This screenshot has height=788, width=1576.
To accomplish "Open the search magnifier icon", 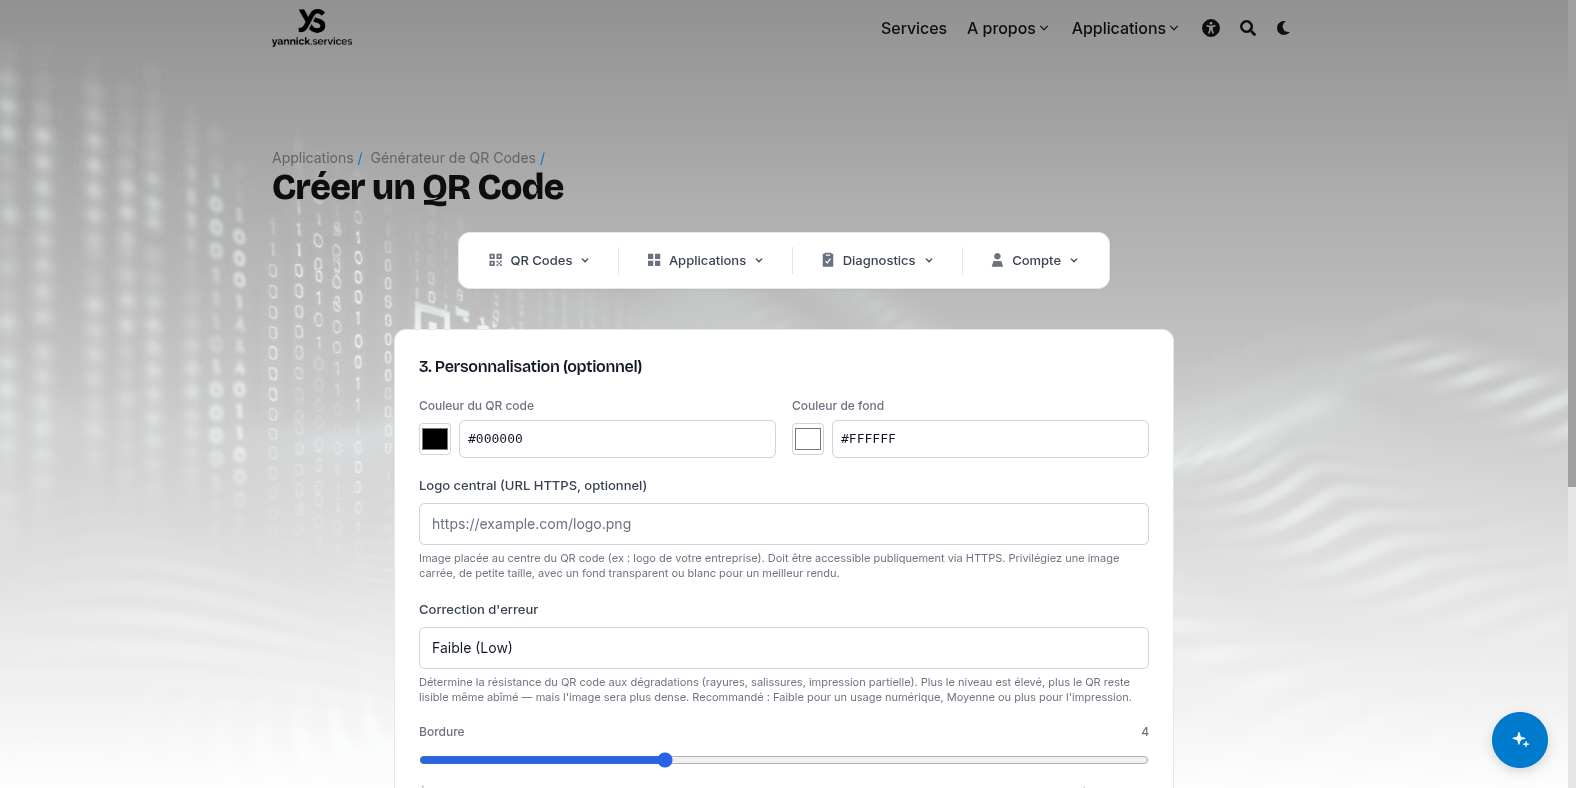I will click(x=1248, y=28).
